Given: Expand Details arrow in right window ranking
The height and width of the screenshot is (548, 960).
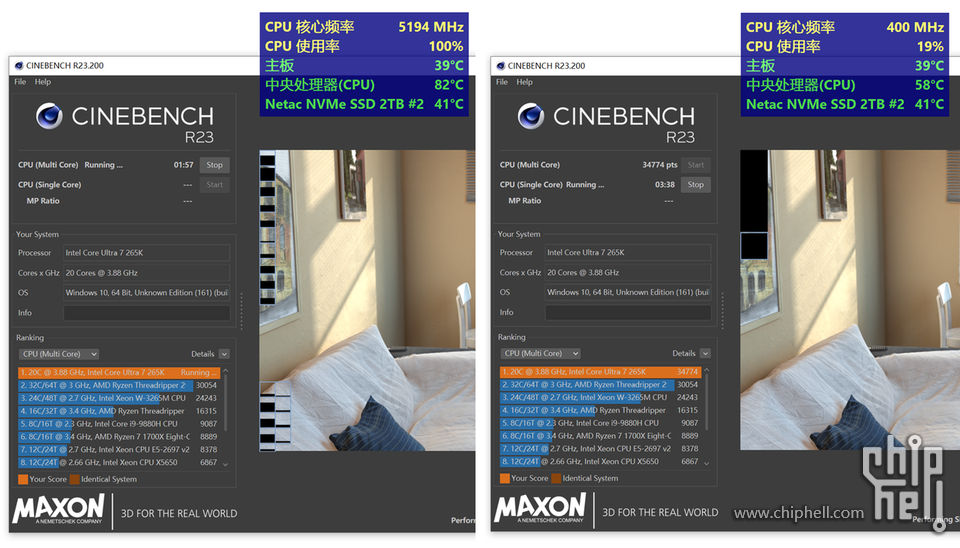Looking at the screenshot, I should pyautogui.click(x=705, y=353).
